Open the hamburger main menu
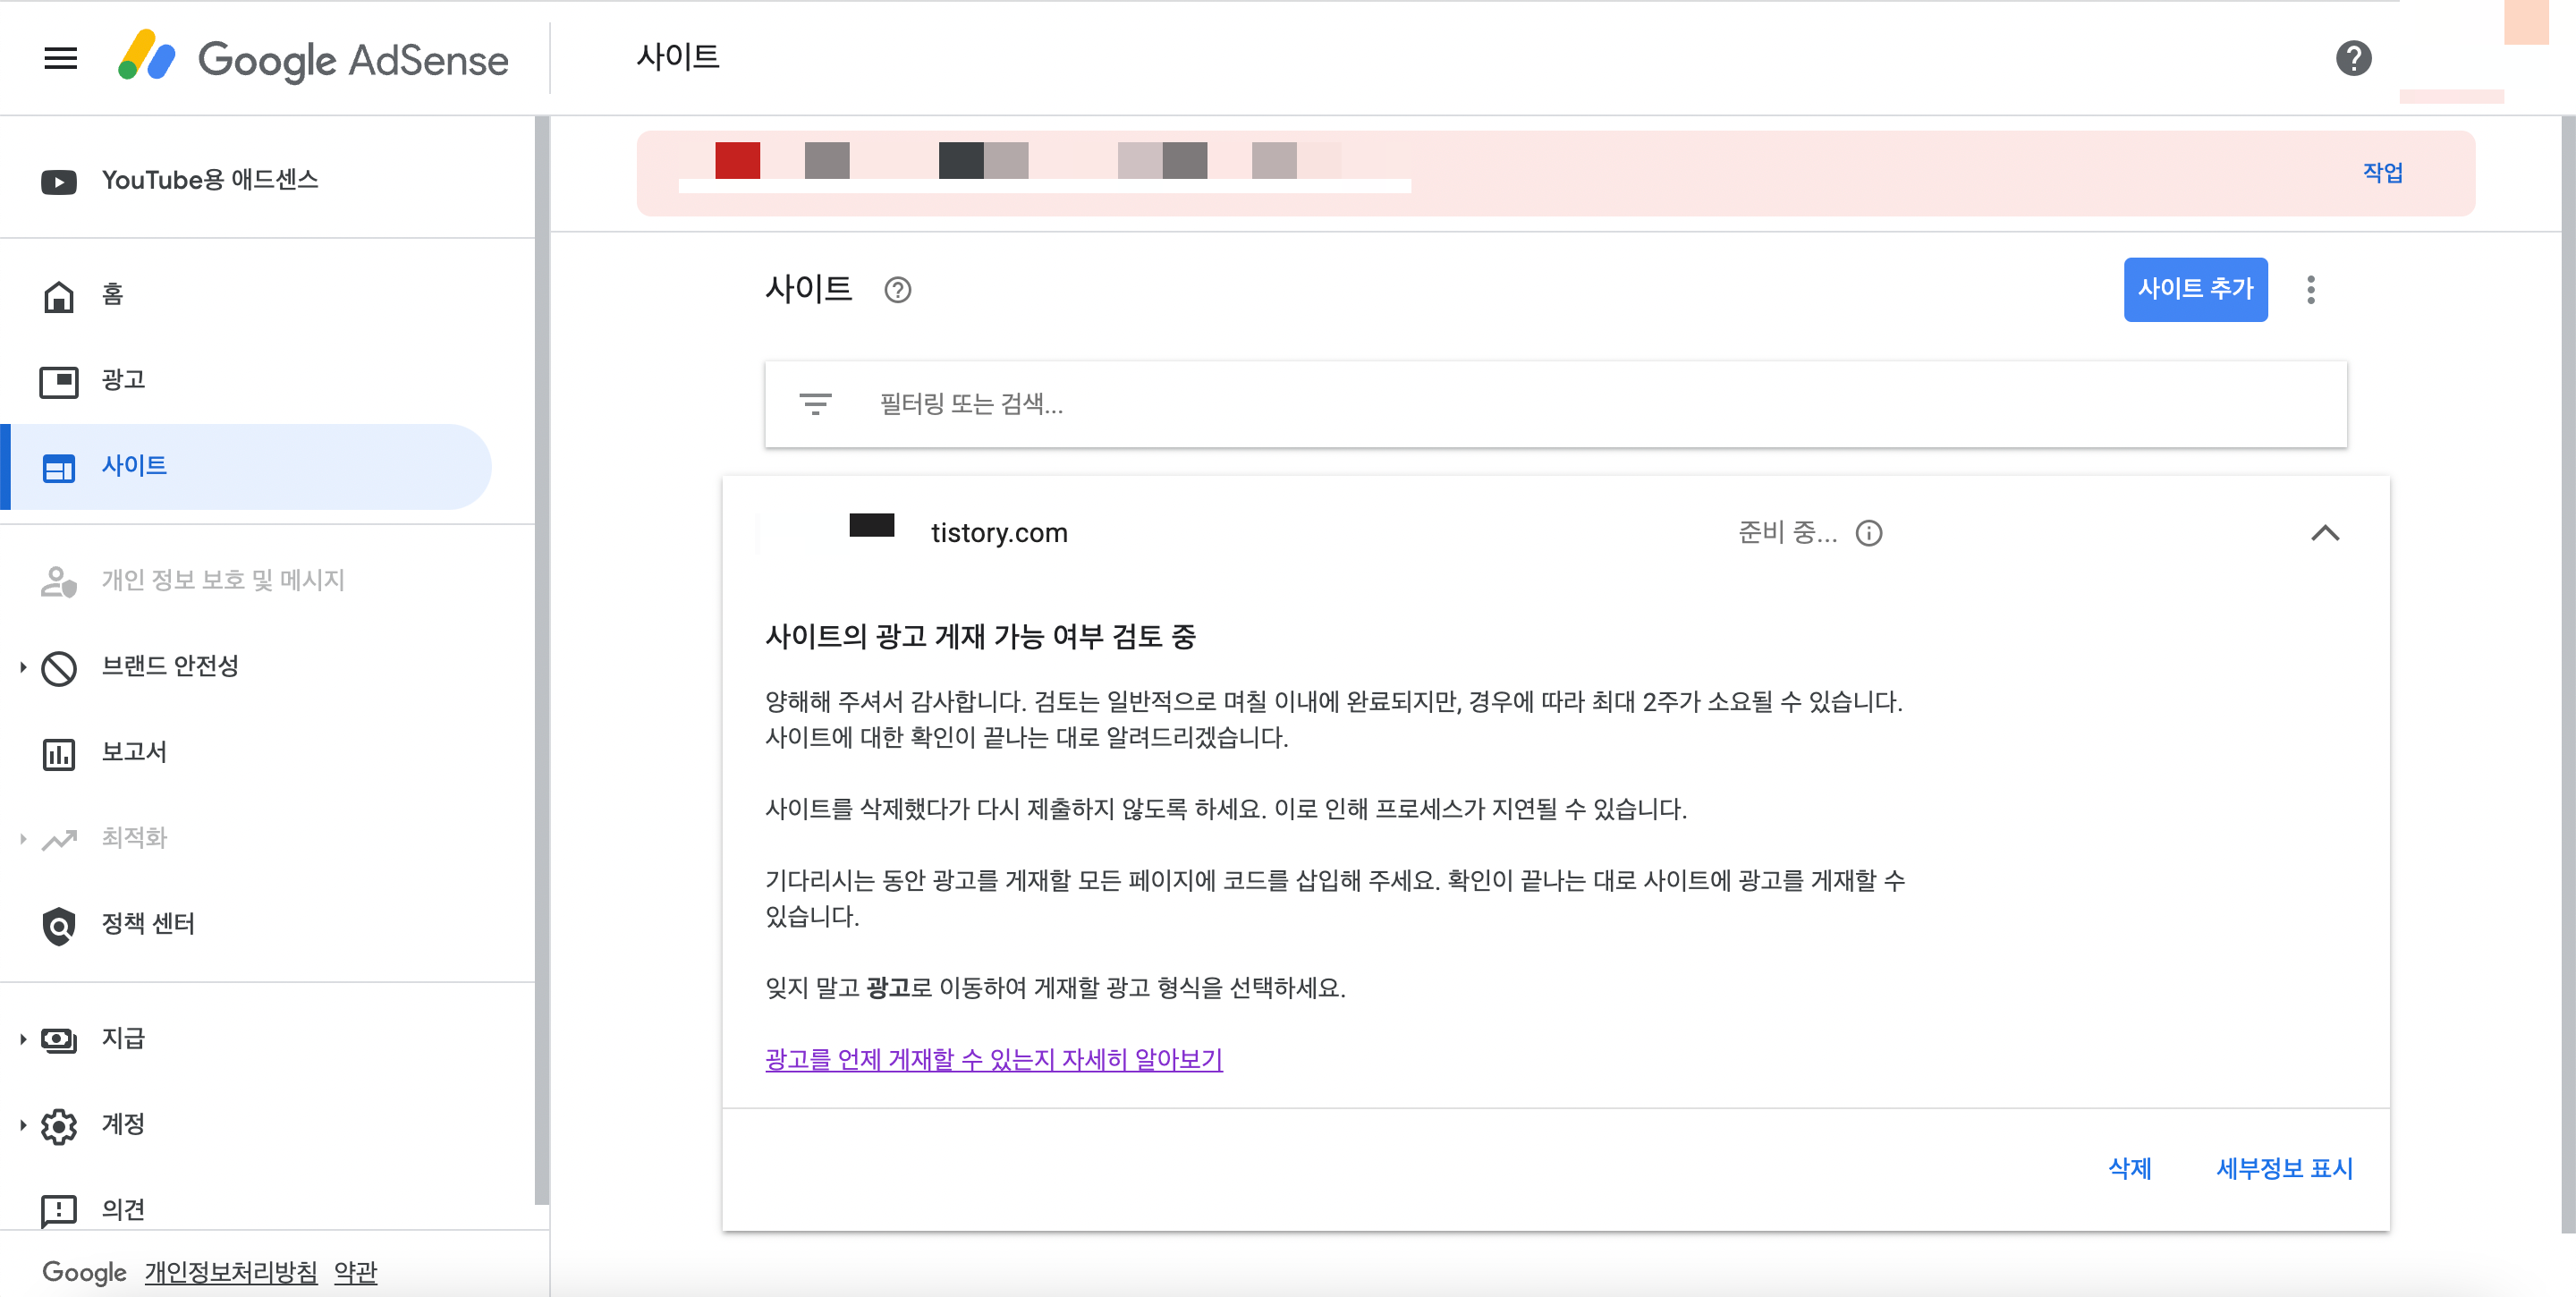Screen dimensions: 2576x1297 60,58
